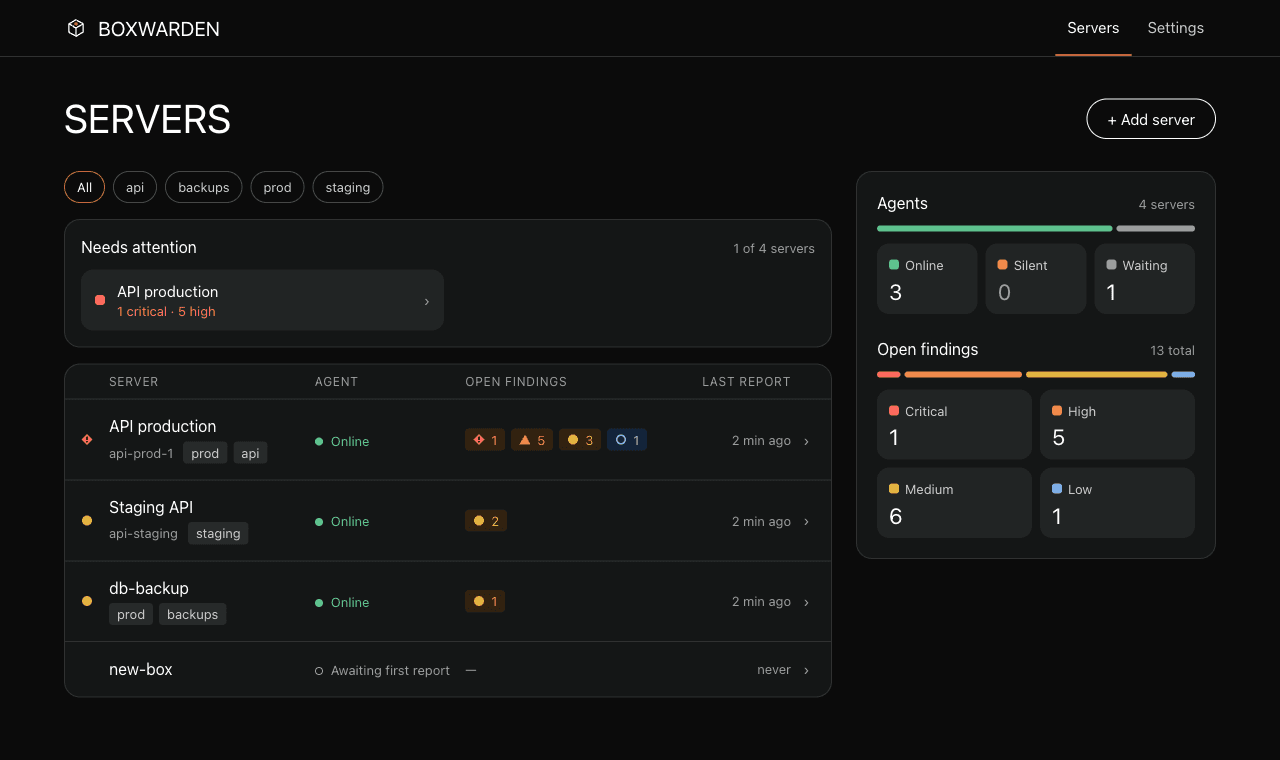Click the High findings stat card
1280x760 pixels.
point(1118,424)
